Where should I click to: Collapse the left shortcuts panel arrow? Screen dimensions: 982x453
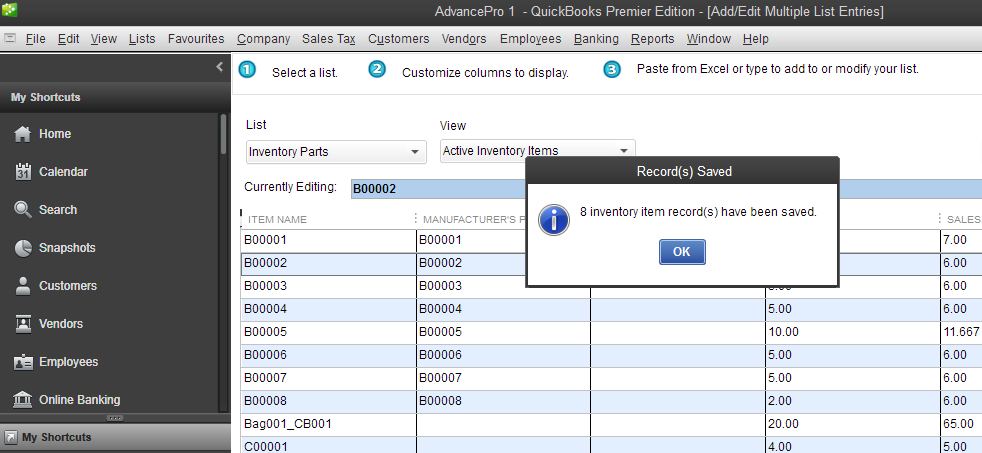[x=219, y=67]
